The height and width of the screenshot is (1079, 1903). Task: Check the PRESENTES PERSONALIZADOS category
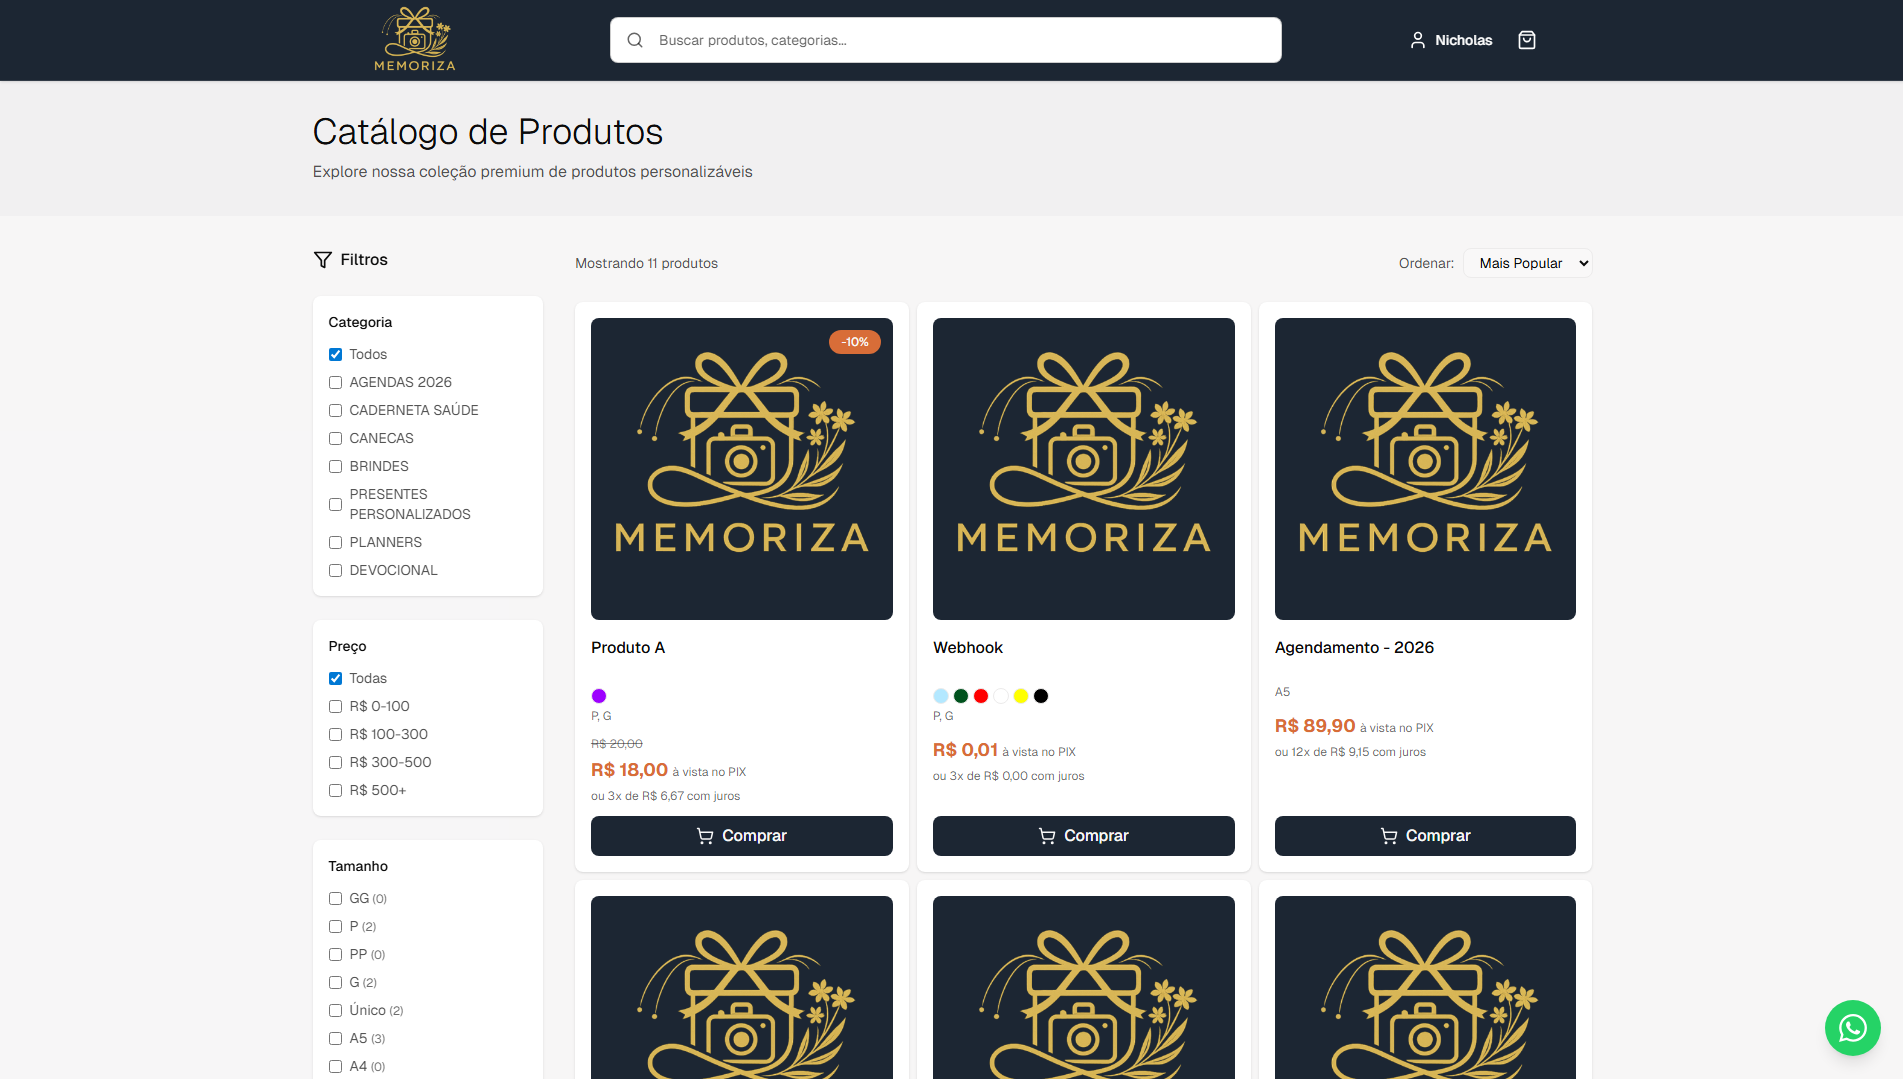click(x=335, y=504)
